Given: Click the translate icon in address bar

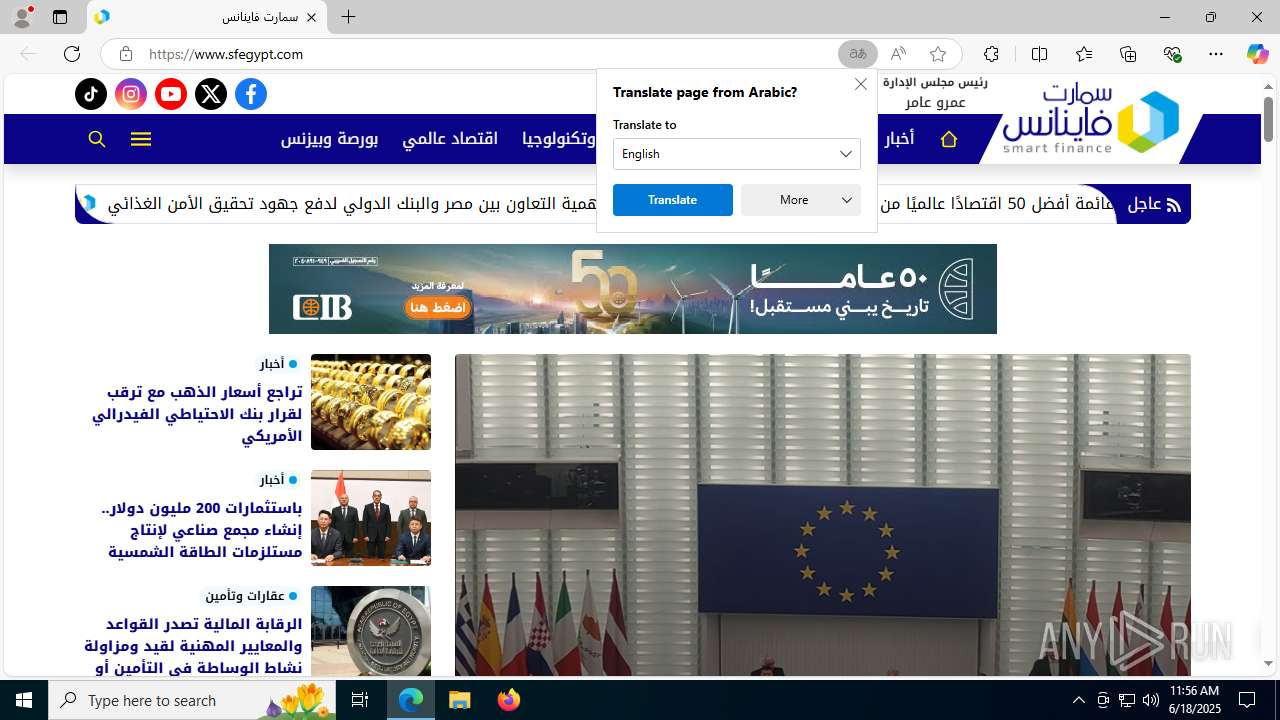Looking at the screenshot, I should [x=858, y=54].
